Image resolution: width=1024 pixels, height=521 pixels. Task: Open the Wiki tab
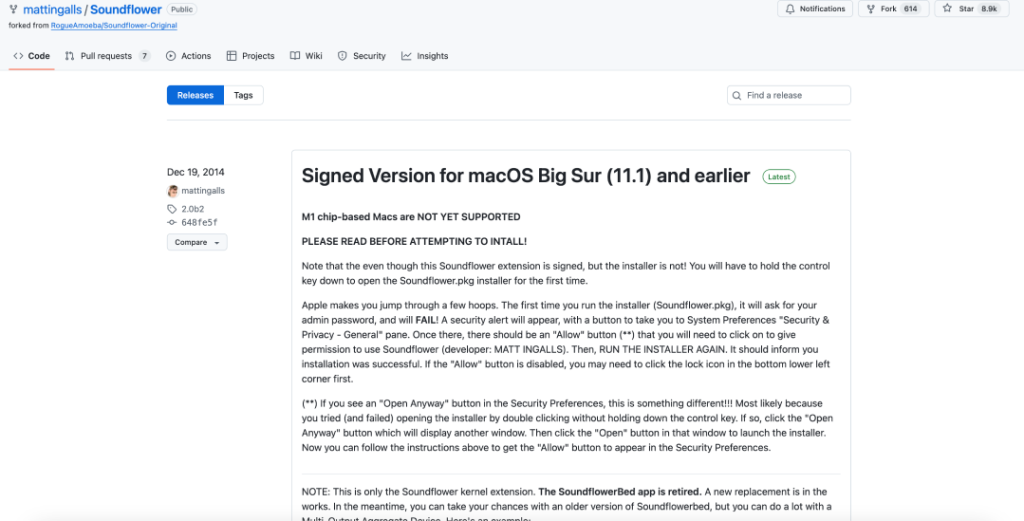pos(306,56)
